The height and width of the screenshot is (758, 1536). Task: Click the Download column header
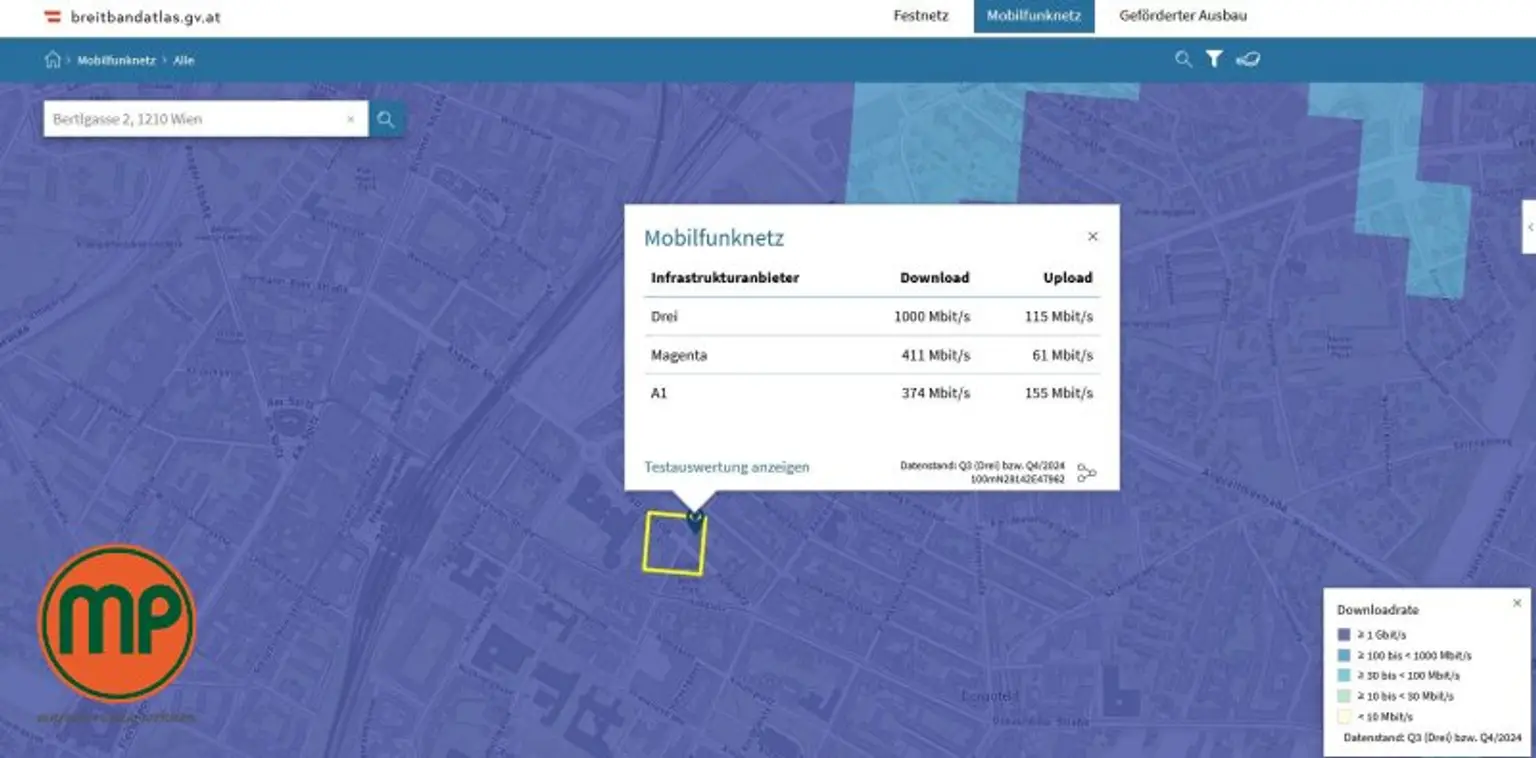(935, 278)
